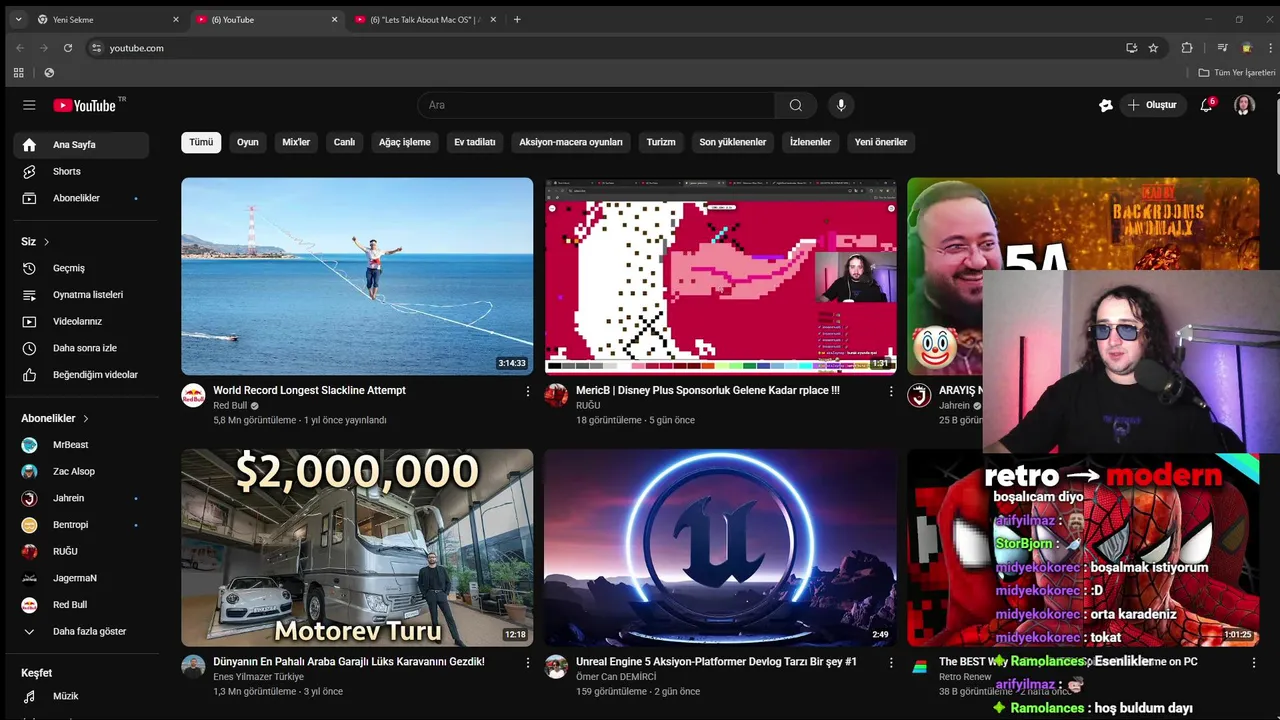Open JagermaN channel
Image resolution: width=1280 pixels, height=720 pixels.
(x=81, y=578)
